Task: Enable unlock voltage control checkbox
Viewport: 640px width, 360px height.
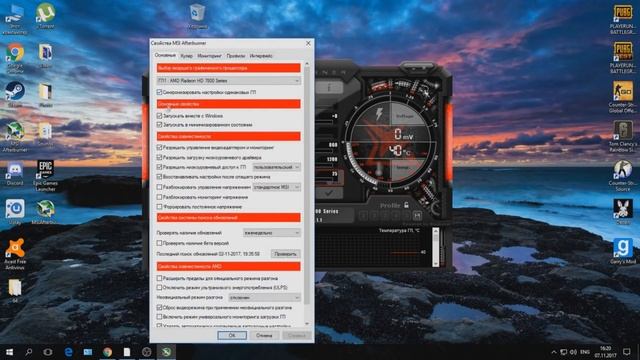Action: (160, 187)
